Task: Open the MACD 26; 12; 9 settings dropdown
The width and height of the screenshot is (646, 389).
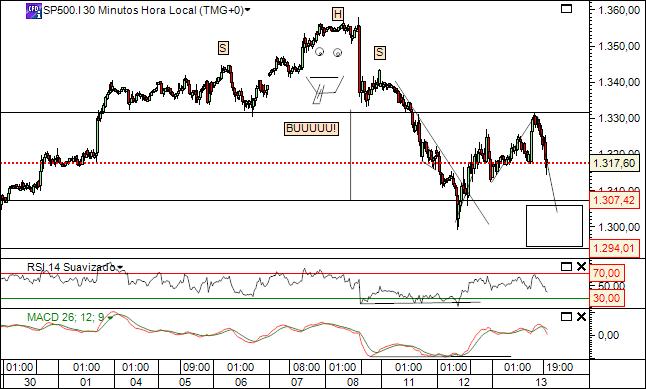Action: (110, 318)
